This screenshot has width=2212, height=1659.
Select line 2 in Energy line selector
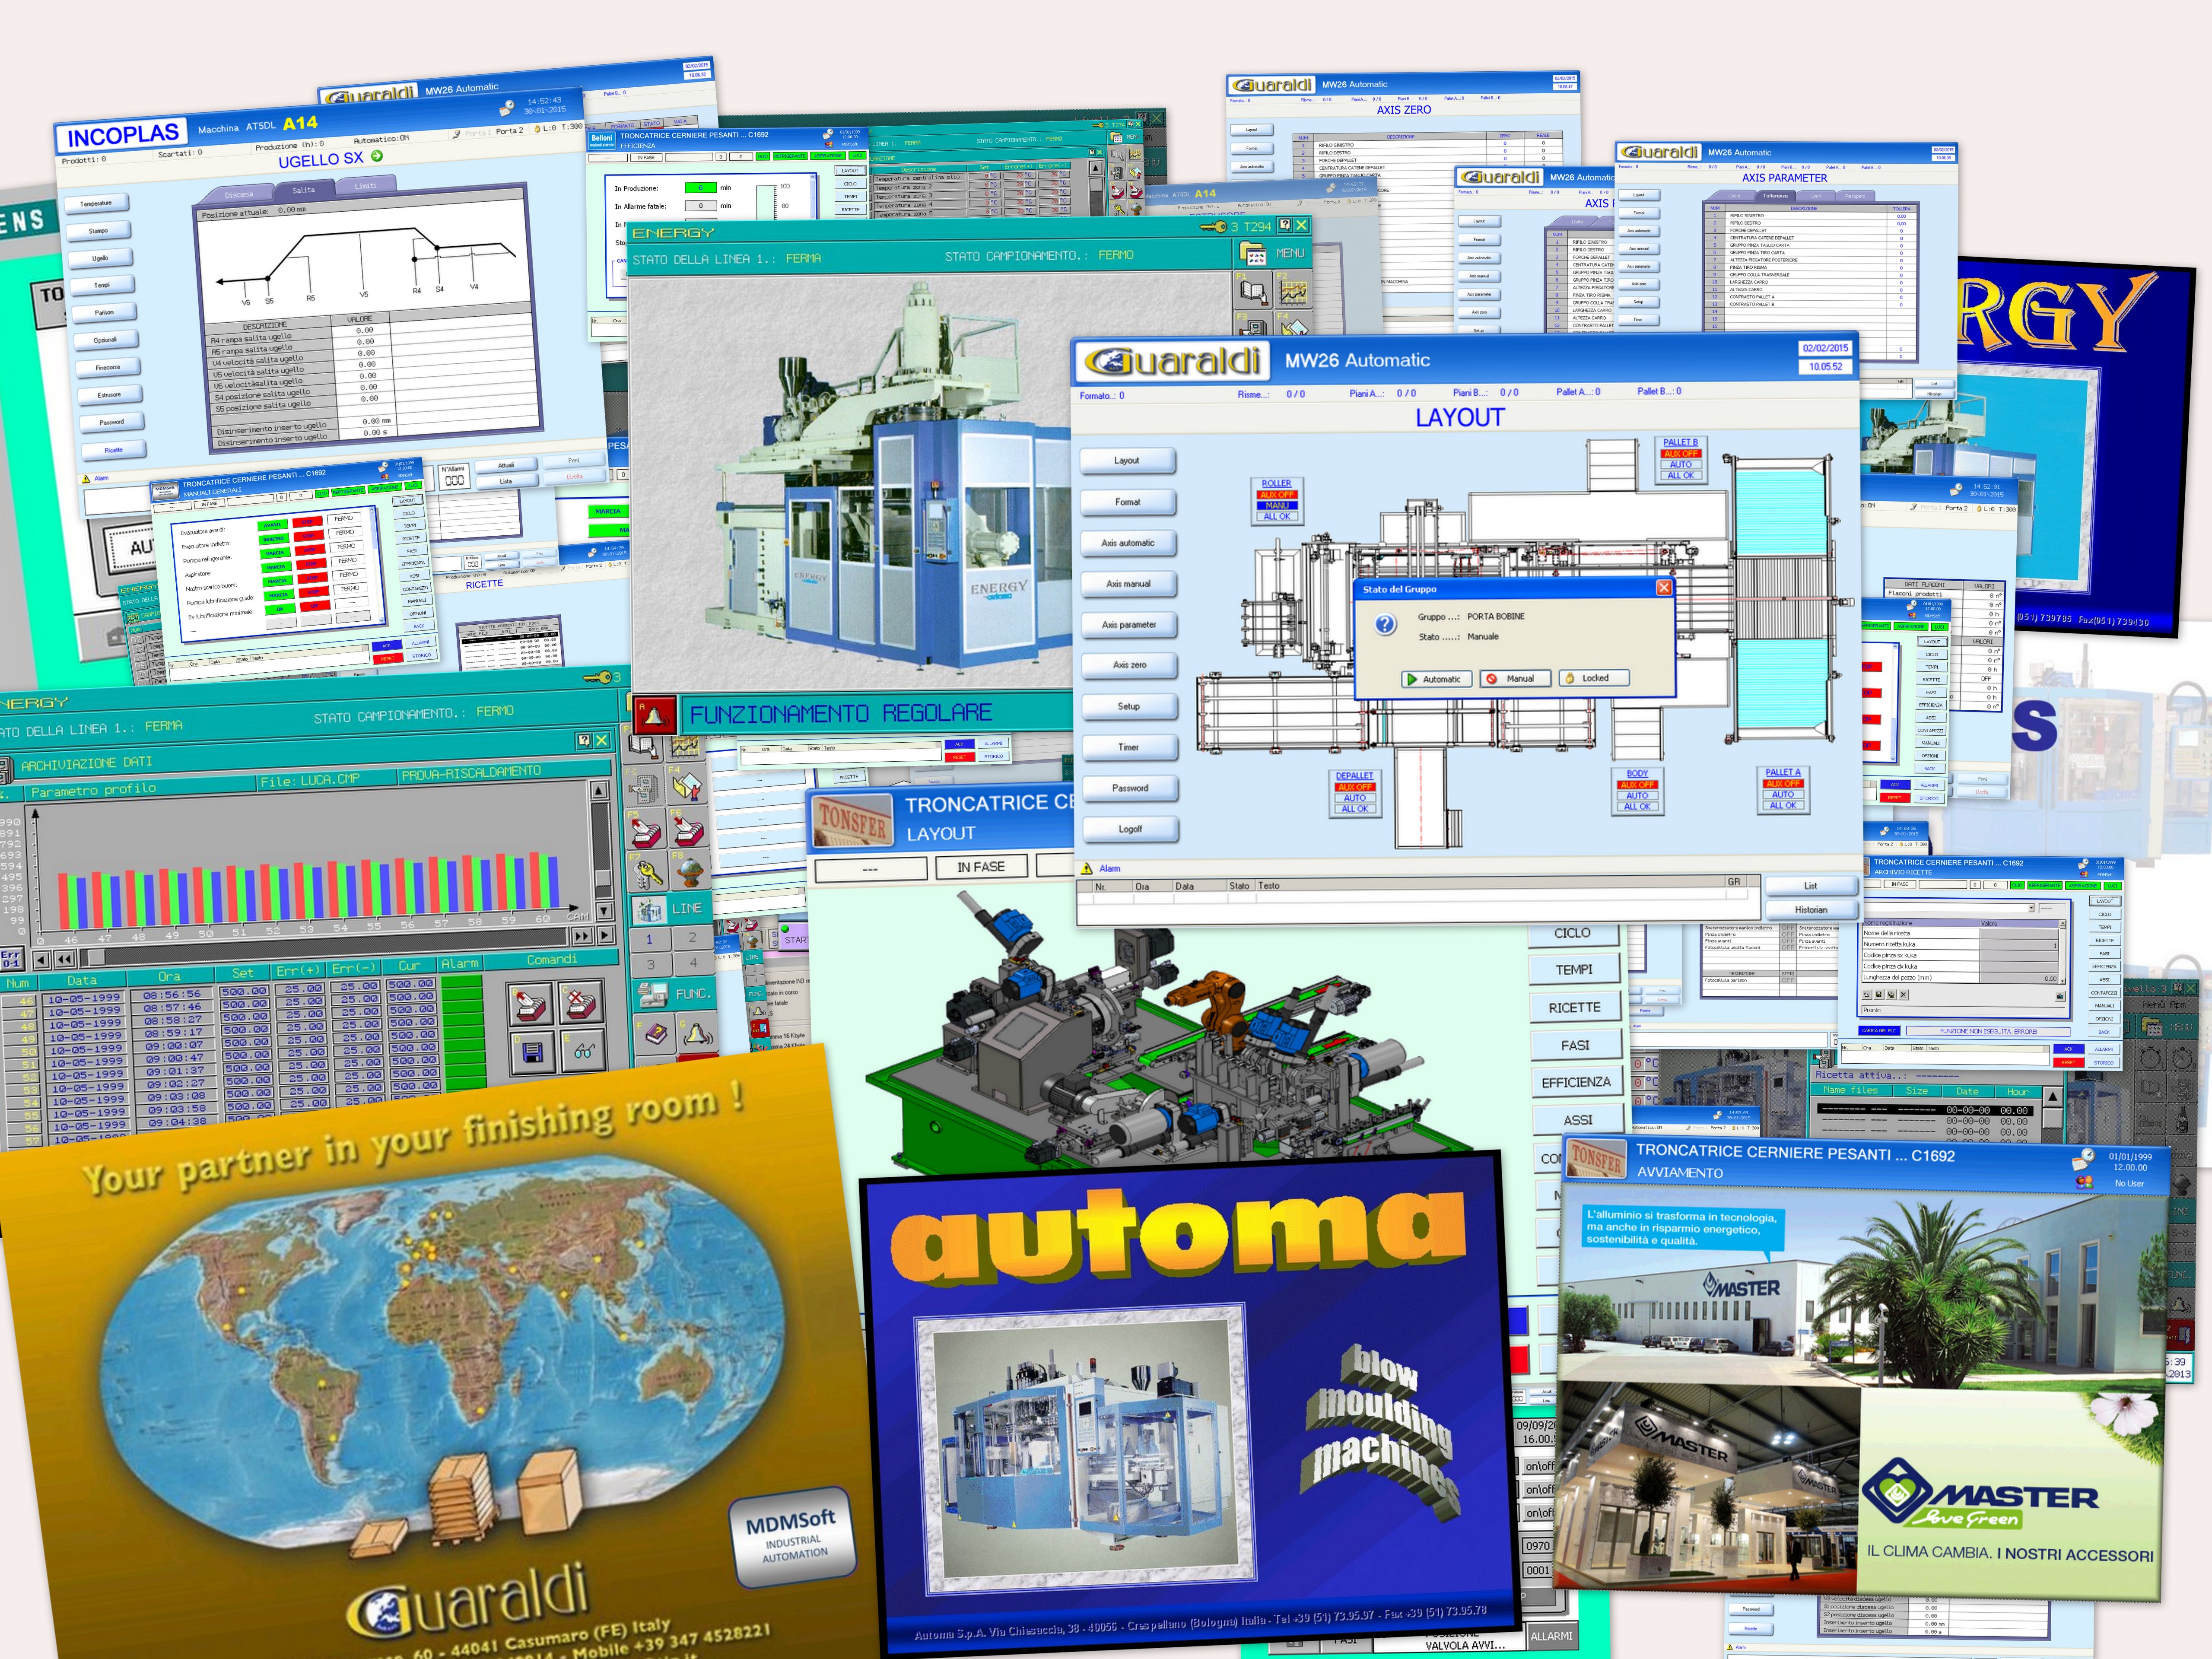point(692,937)
